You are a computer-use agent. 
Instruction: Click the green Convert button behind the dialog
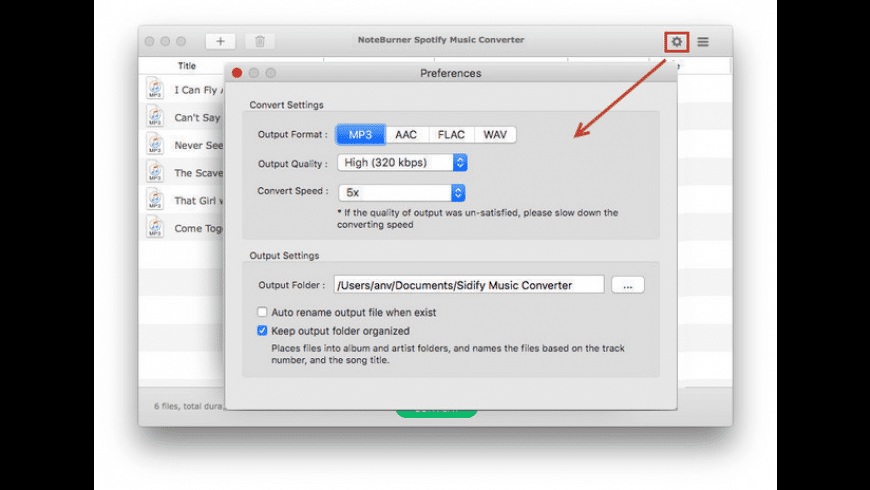point(436,413)
